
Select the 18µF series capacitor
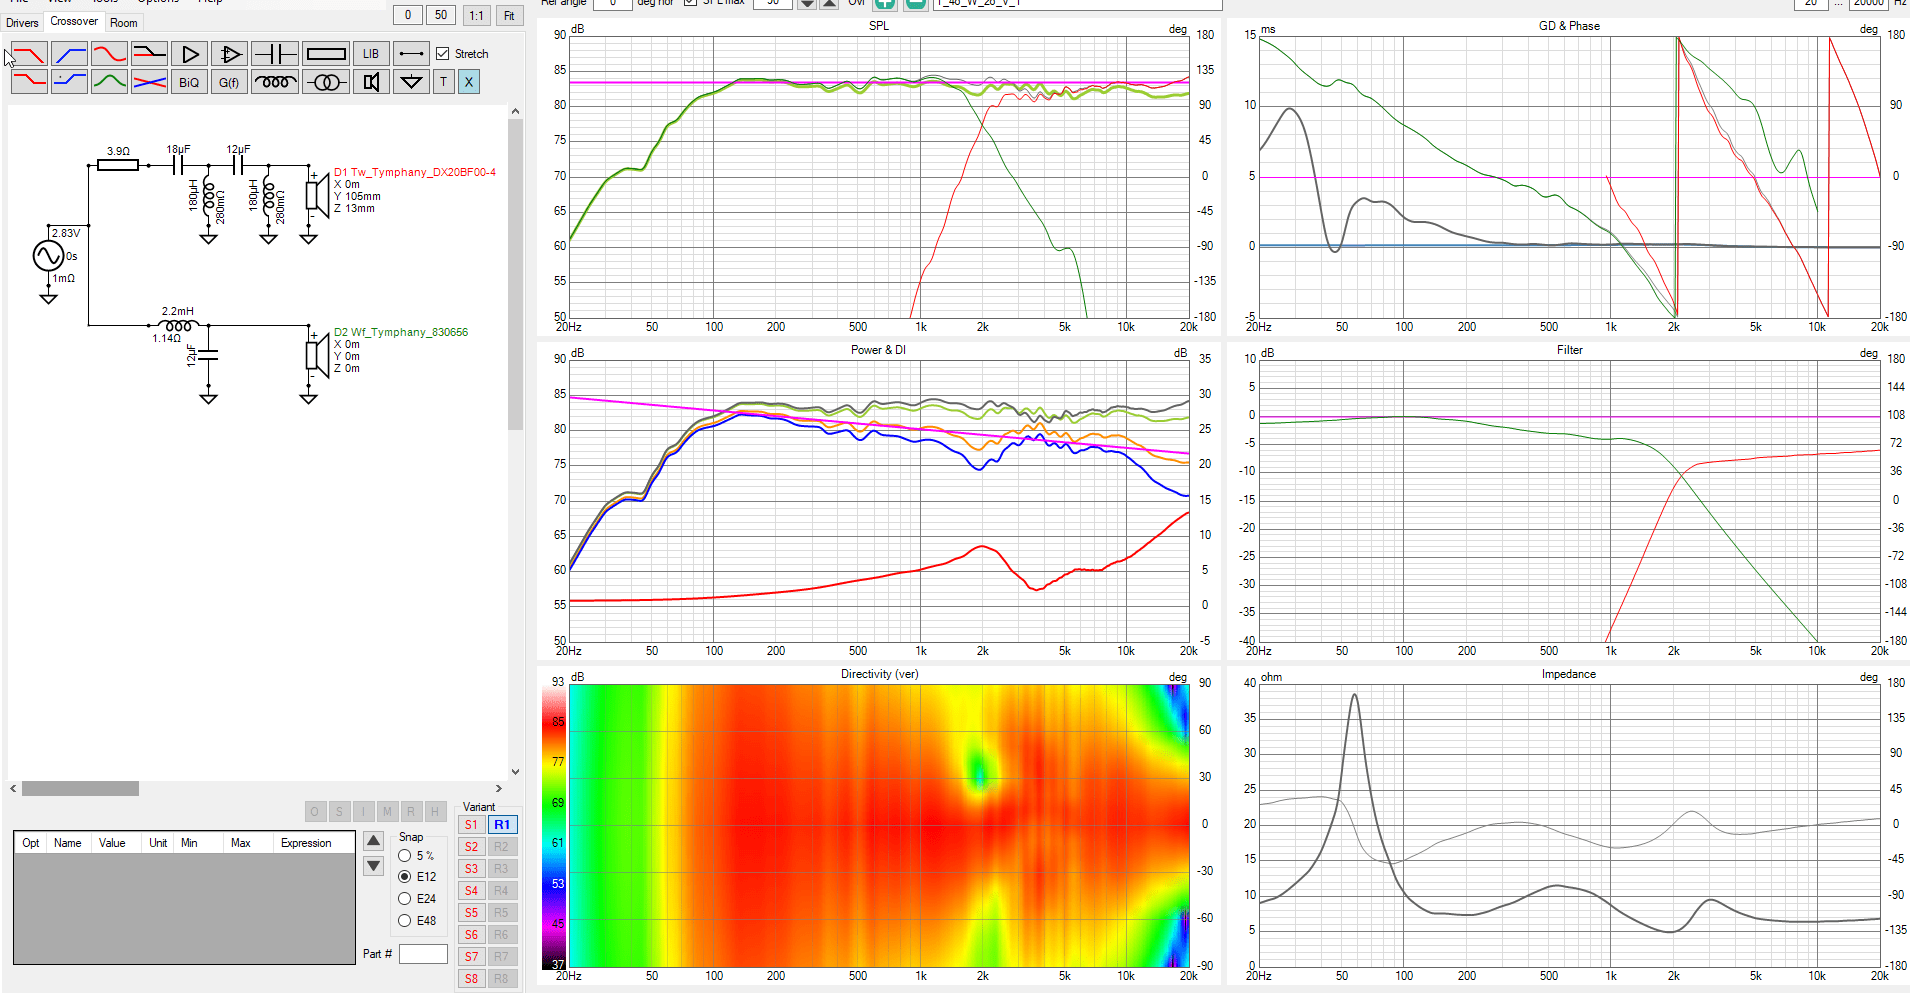179,165
